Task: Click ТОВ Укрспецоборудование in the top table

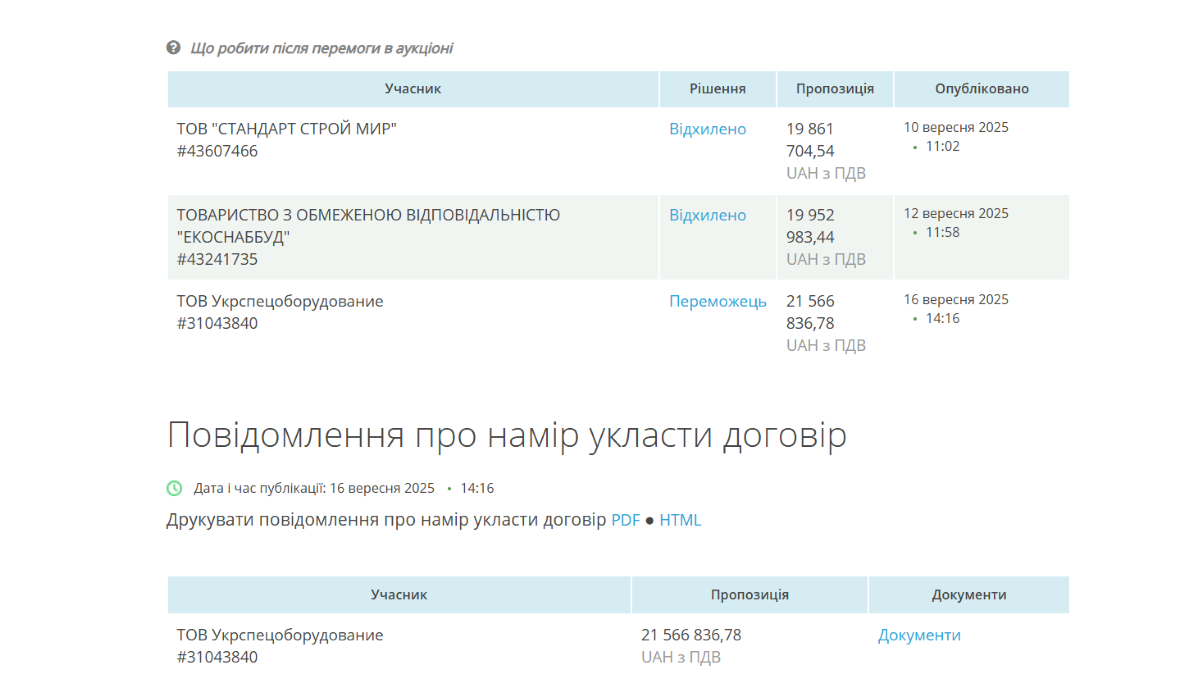Action: pos(280,301)
